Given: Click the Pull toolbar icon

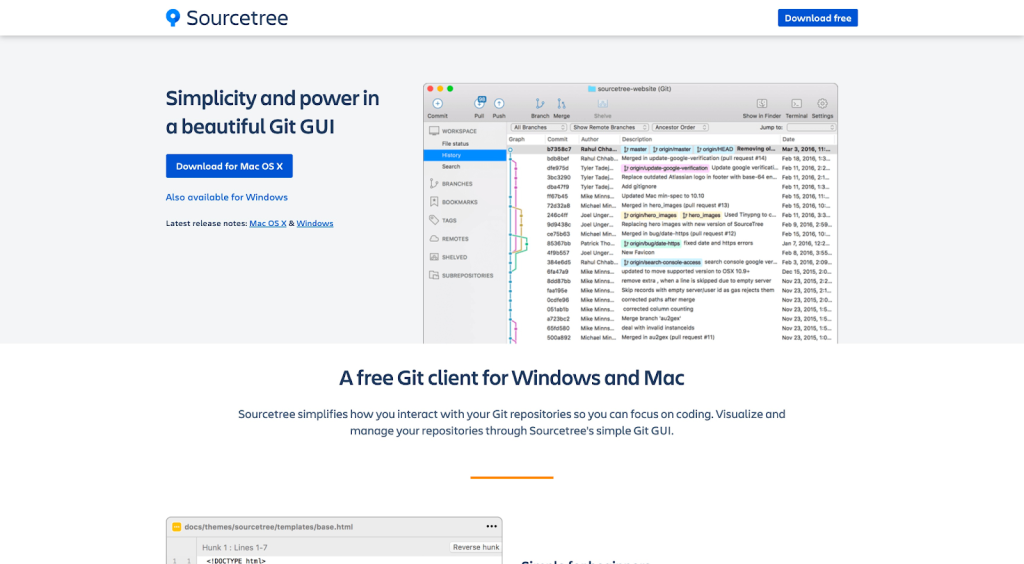Looking at the screenshot, I should [x=479, y=103].
